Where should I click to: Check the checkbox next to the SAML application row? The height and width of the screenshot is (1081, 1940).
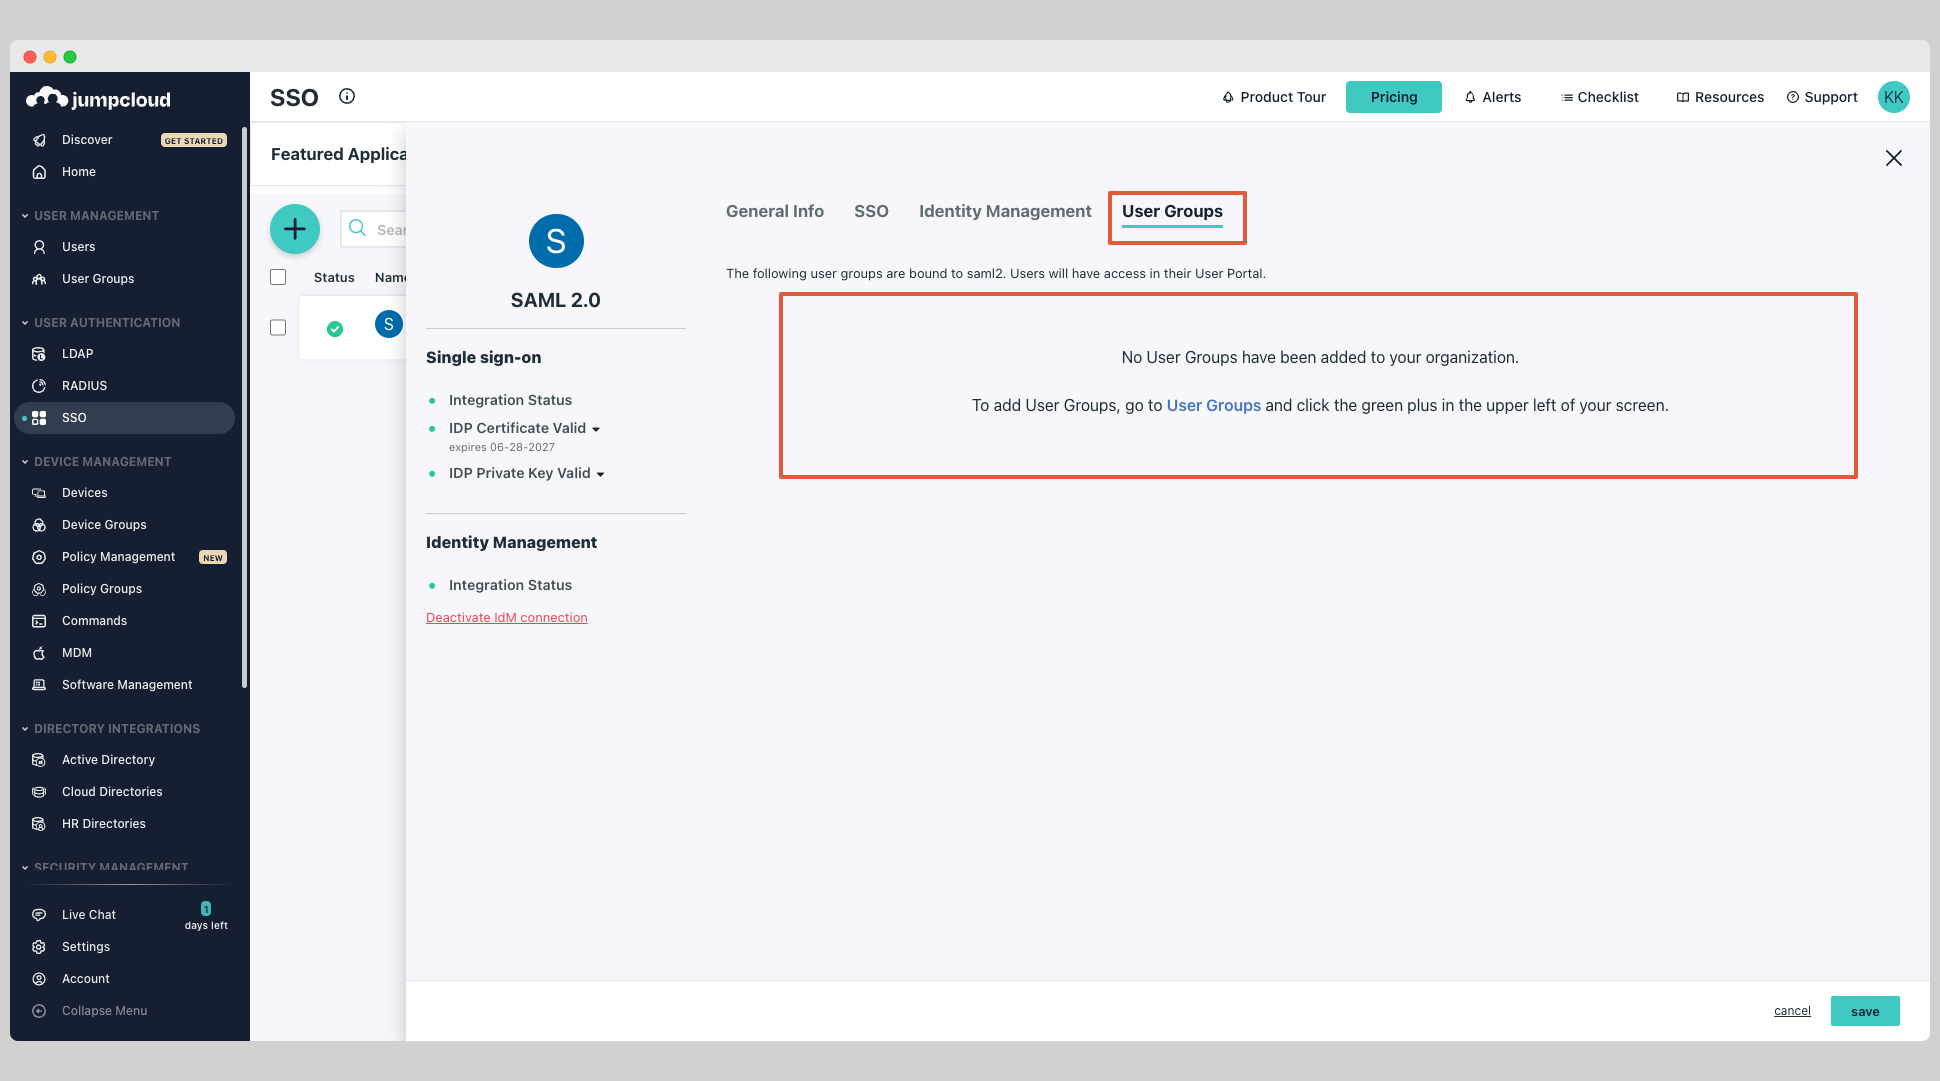277,326
